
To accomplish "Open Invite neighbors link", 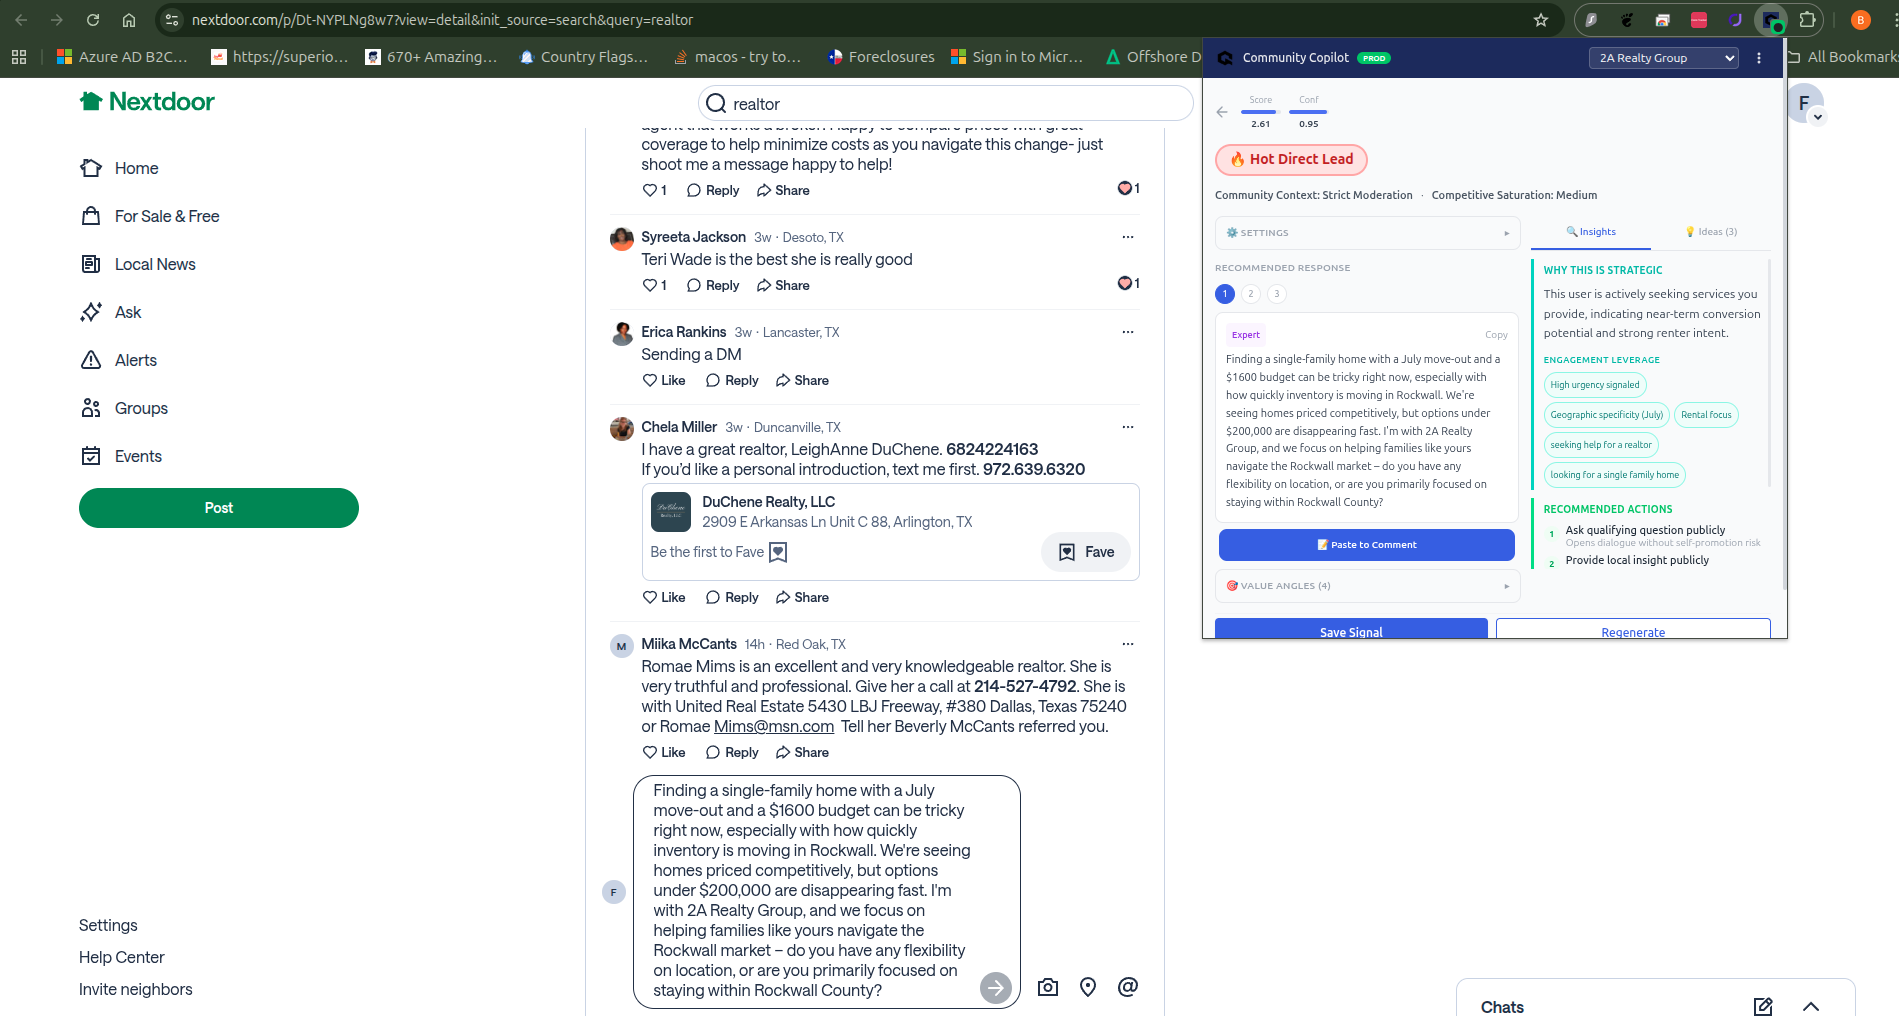I will [136, 989].
